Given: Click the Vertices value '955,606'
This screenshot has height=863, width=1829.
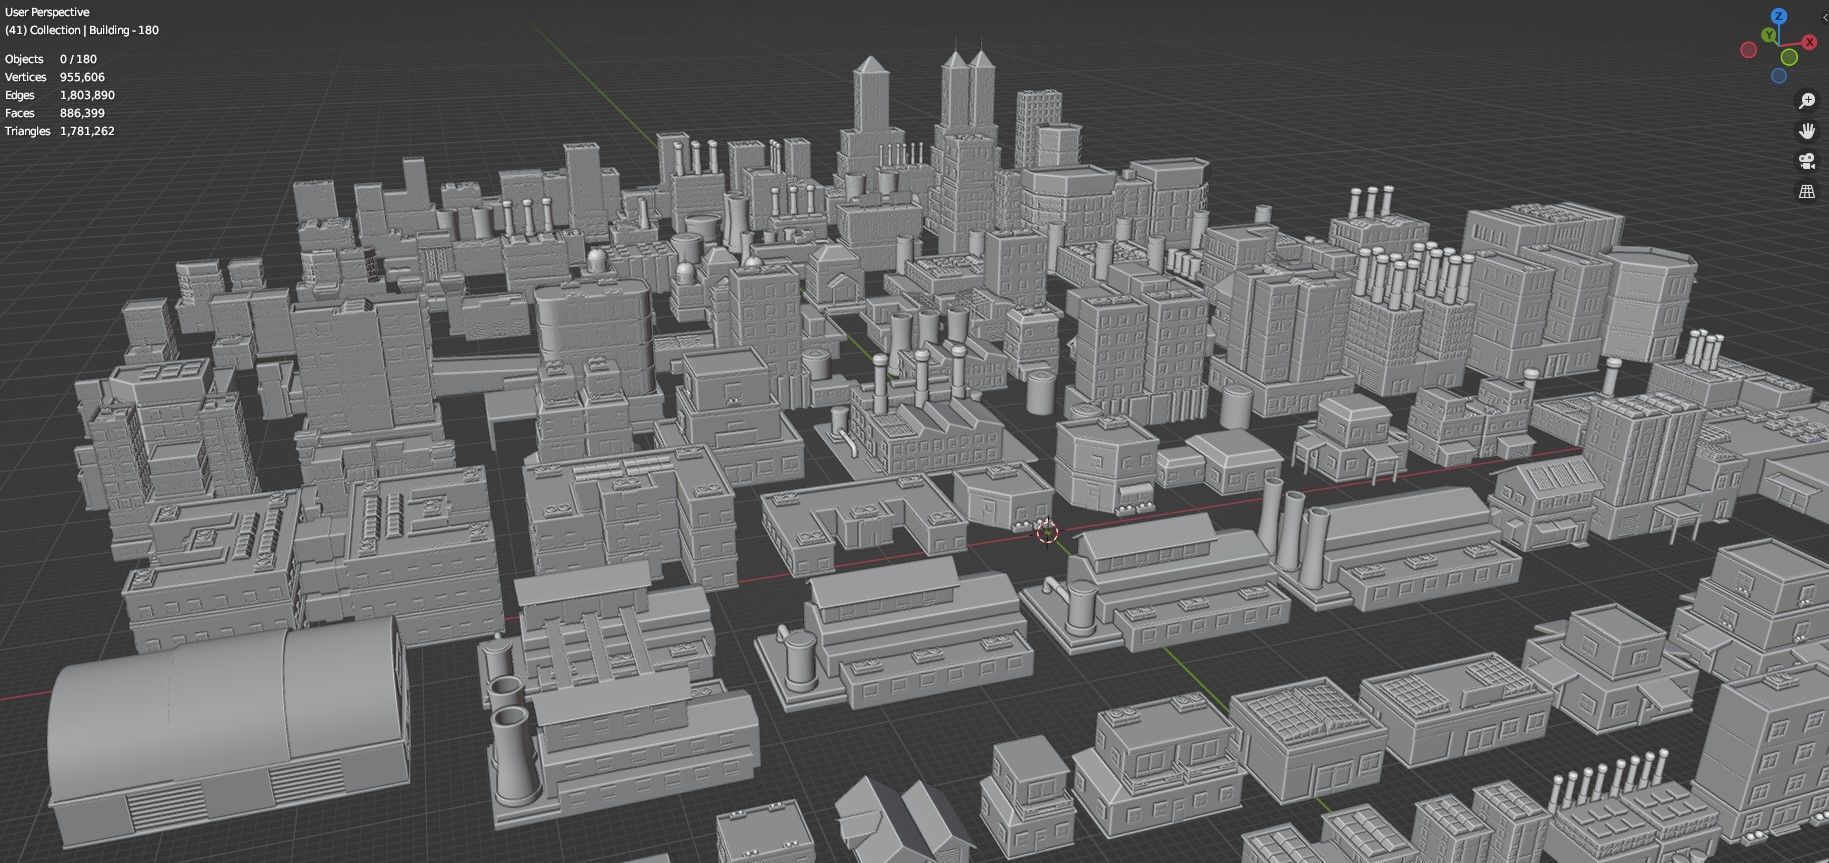Looking at the screenshot, I should (82, 77).
